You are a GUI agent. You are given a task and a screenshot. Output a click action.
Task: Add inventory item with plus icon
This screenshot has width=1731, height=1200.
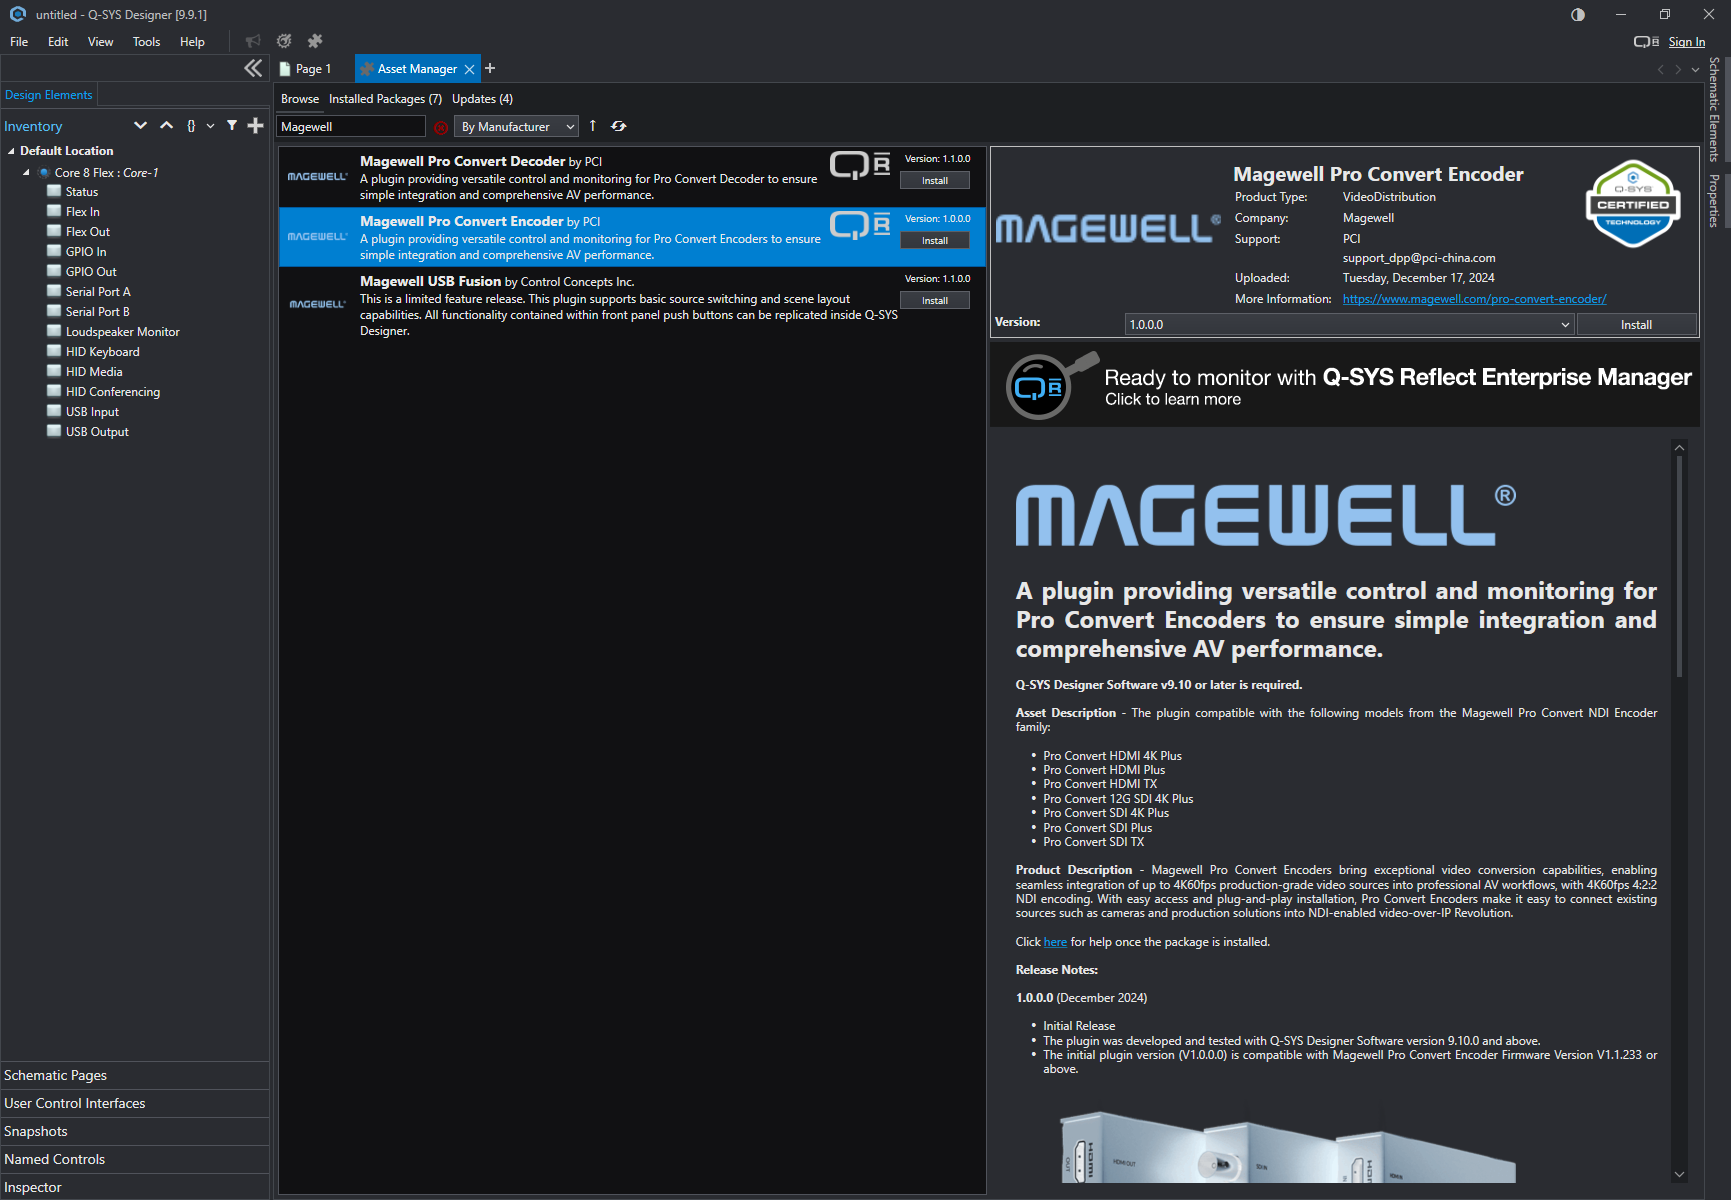click(x=256, y=126)
